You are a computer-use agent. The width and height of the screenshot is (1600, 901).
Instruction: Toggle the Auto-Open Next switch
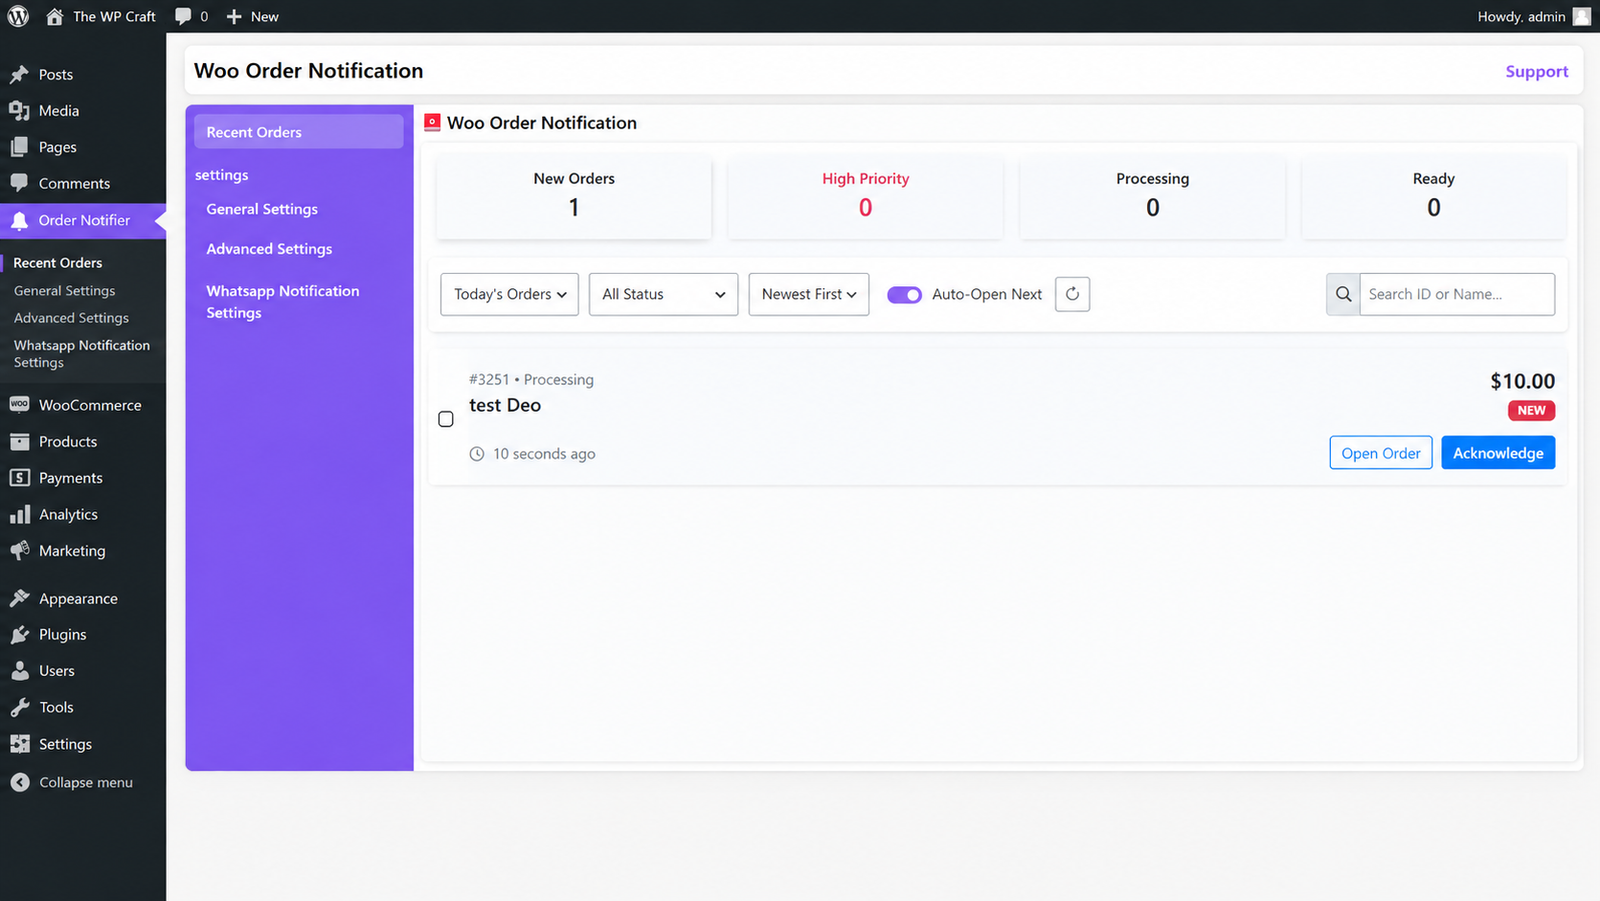pos(904,294)
